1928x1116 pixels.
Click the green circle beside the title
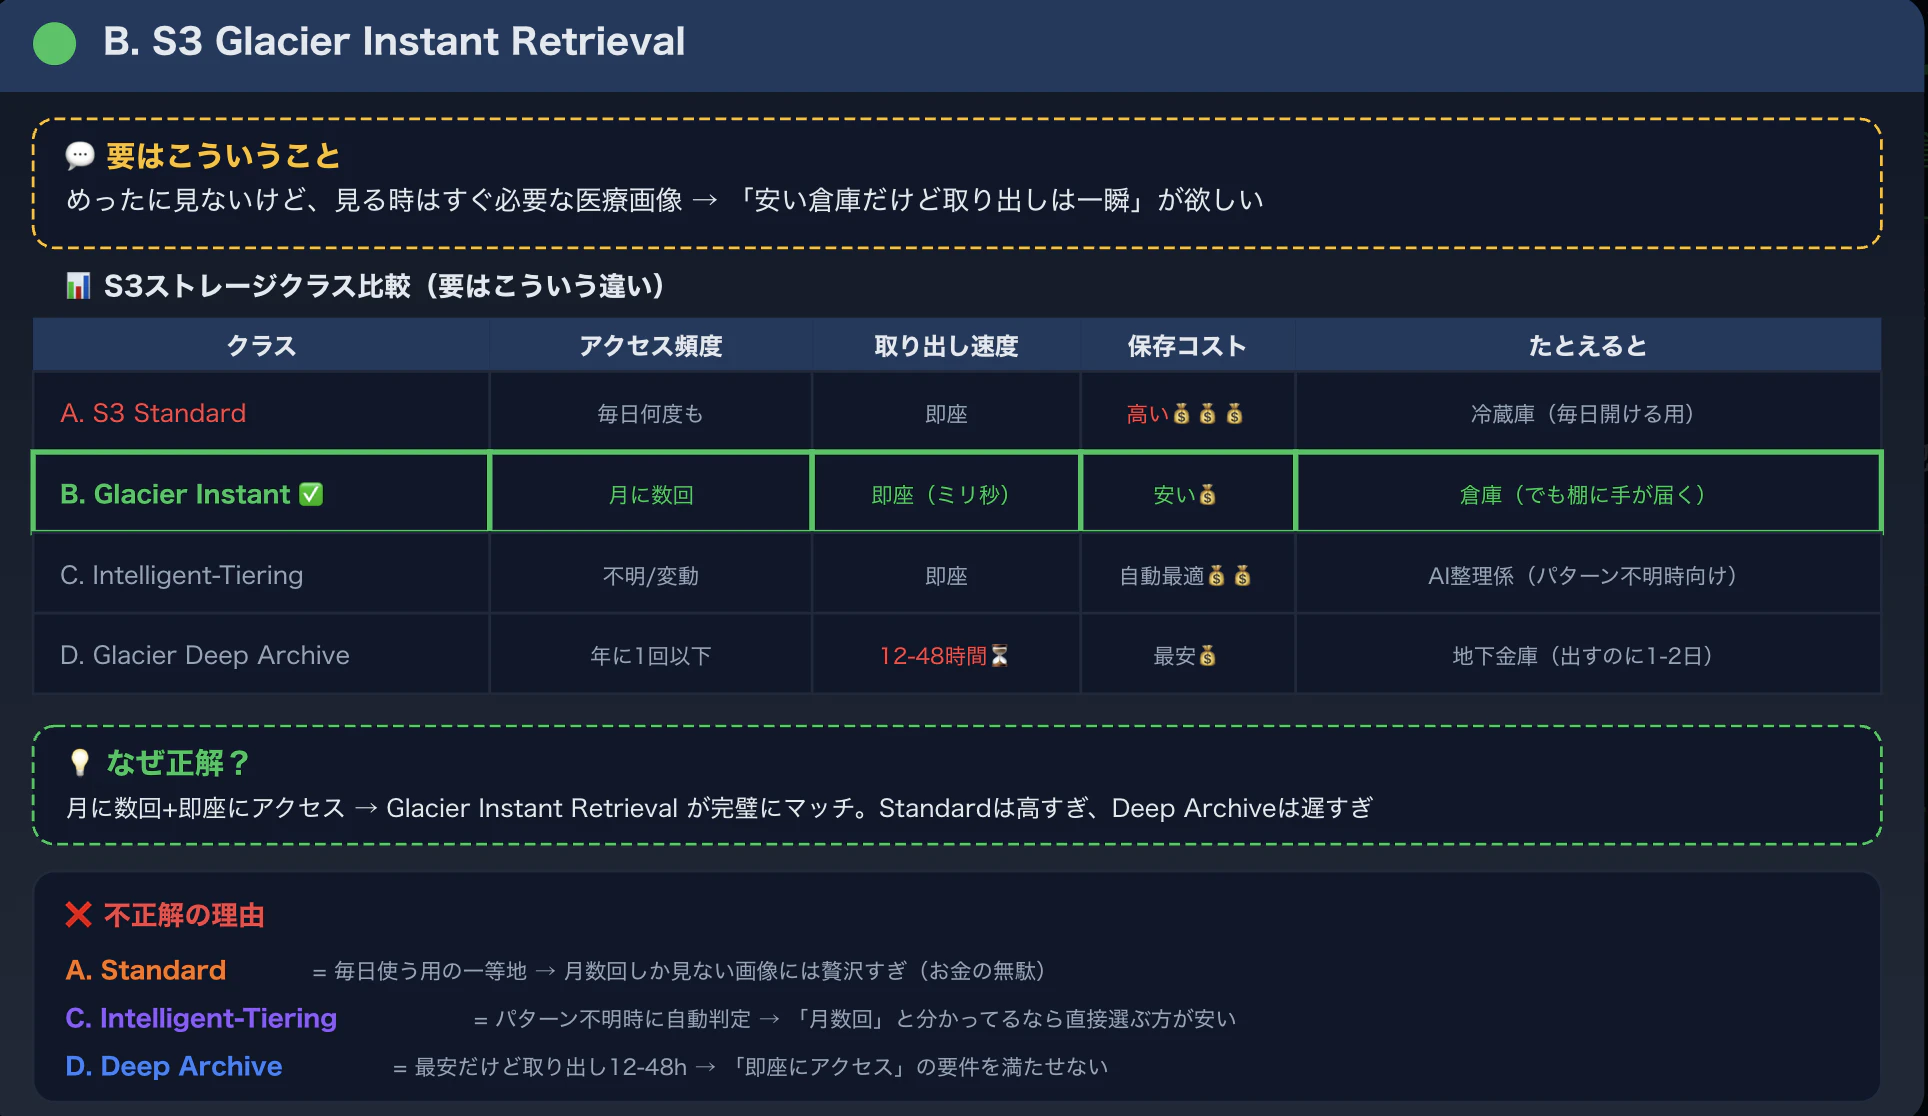coord(55,44)
